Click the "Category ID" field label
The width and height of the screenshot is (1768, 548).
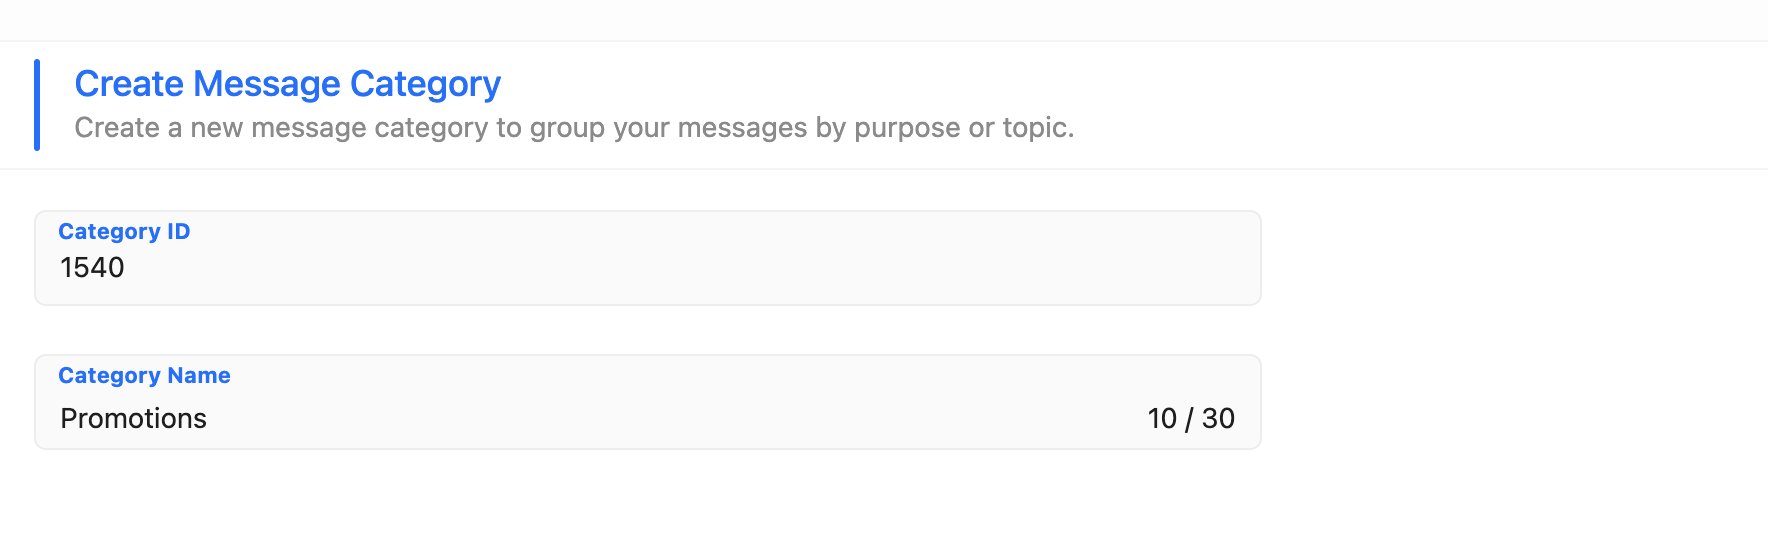pyautogui.click(x=124, y=232)
